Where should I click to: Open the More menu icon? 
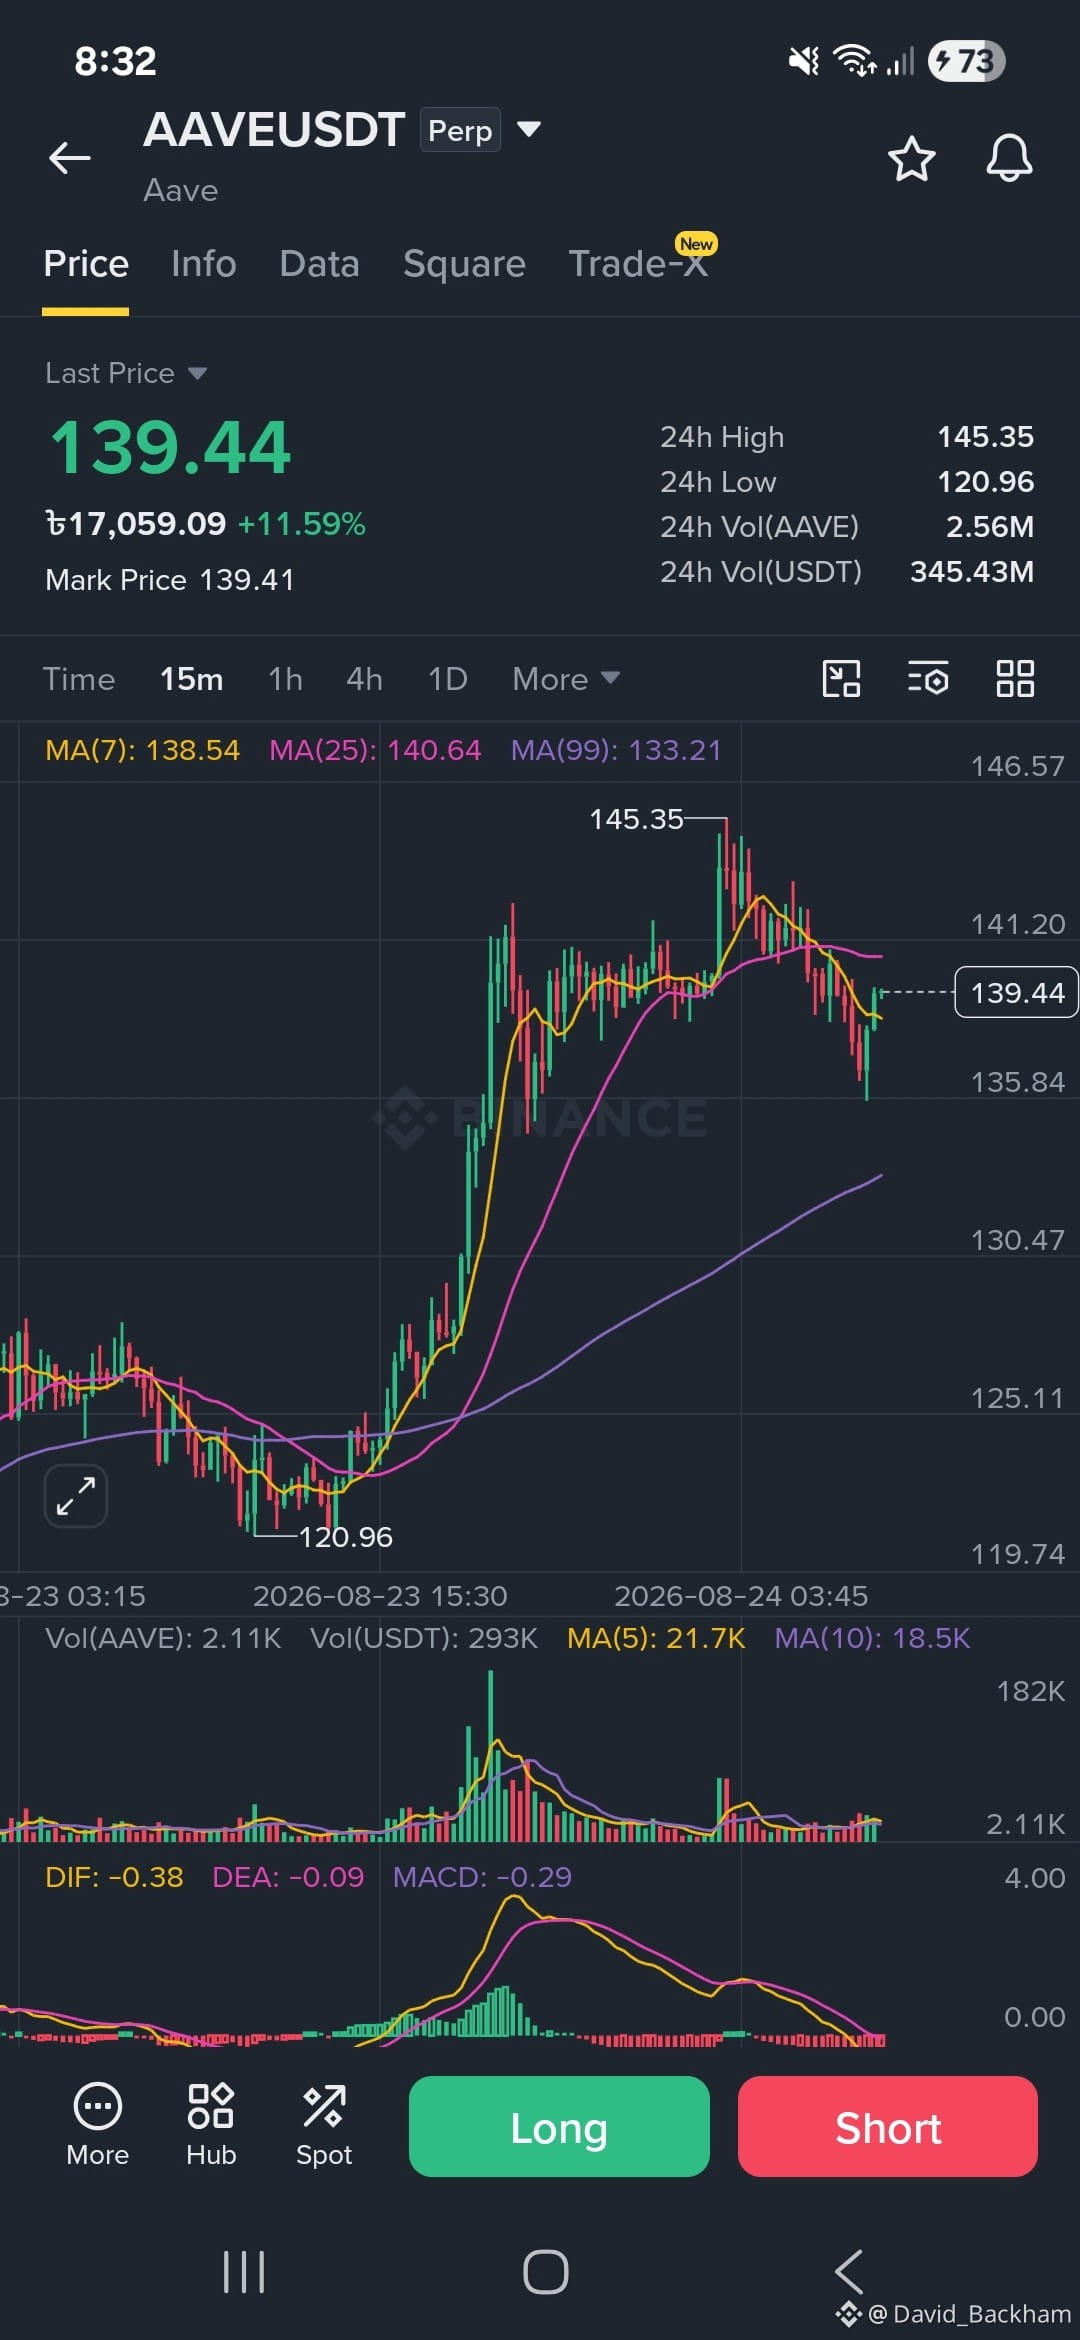tap(98, 2125)
